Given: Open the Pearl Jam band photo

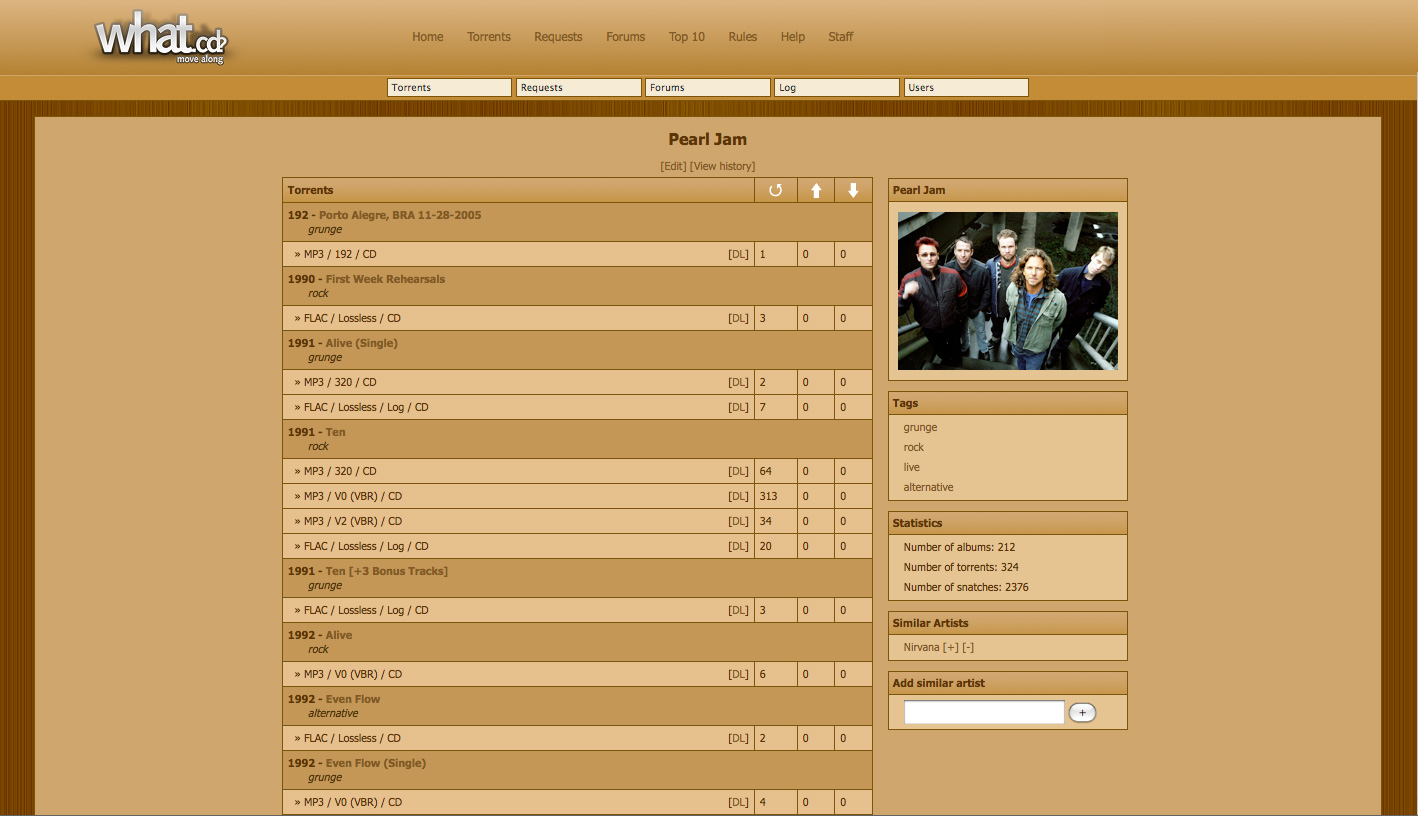Looking at the screenshot, I should [x=1007, y=291].
